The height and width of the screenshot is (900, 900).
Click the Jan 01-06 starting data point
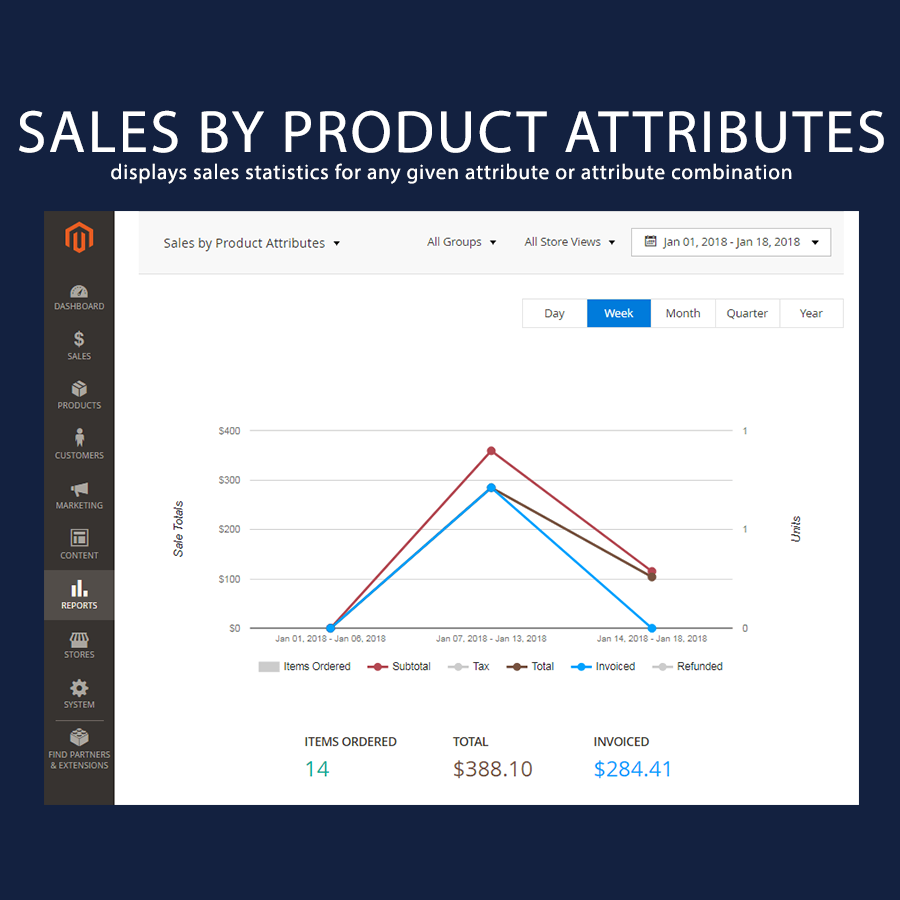pyautogui.click(x=331, y=629)
